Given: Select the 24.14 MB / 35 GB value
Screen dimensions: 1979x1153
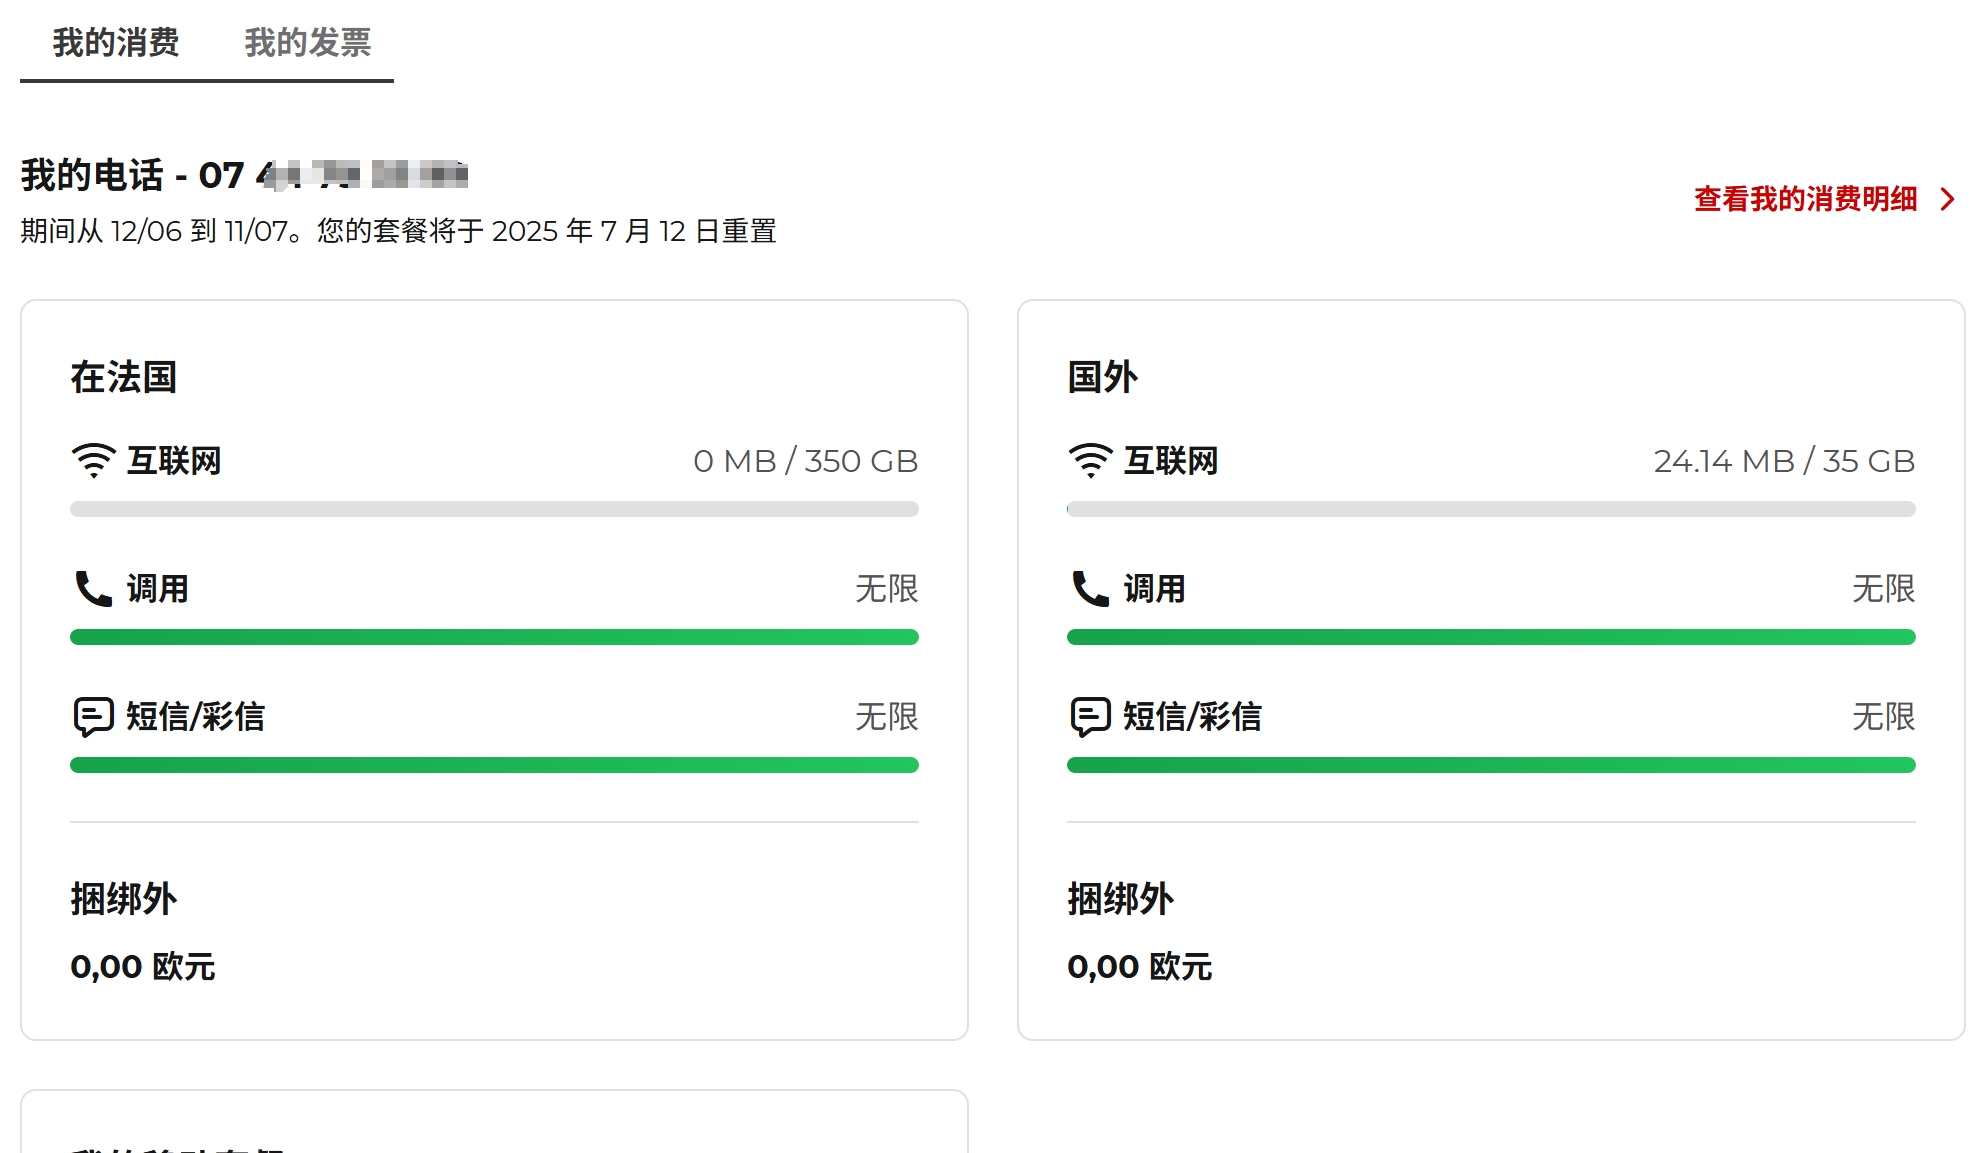Looking at the screenshot, I should (1785, 461).
